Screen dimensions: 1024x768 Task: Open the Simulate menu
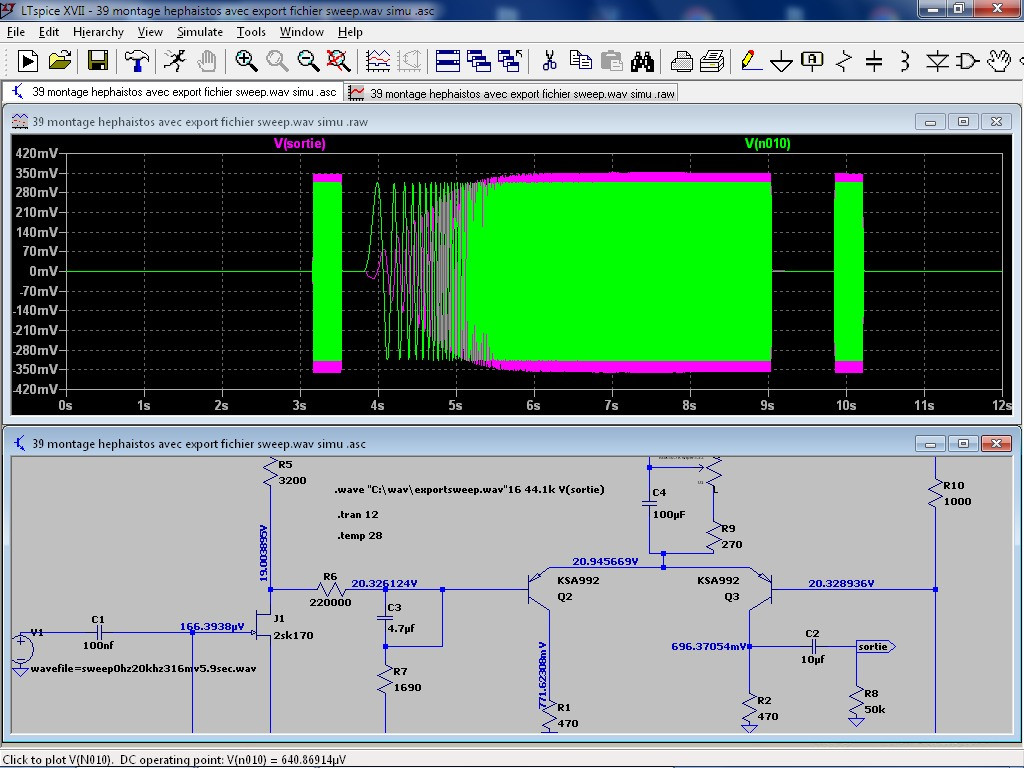tap(200, 32)
